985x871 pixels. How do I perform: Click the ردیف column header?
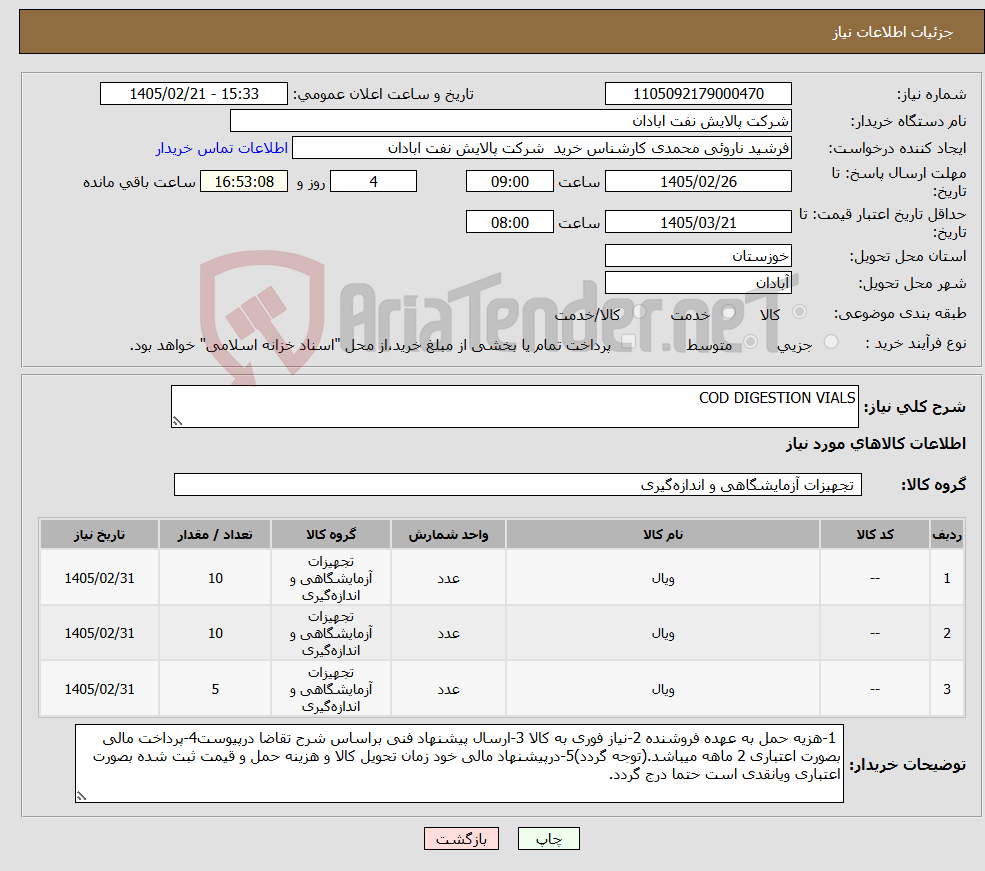(947, 534)
